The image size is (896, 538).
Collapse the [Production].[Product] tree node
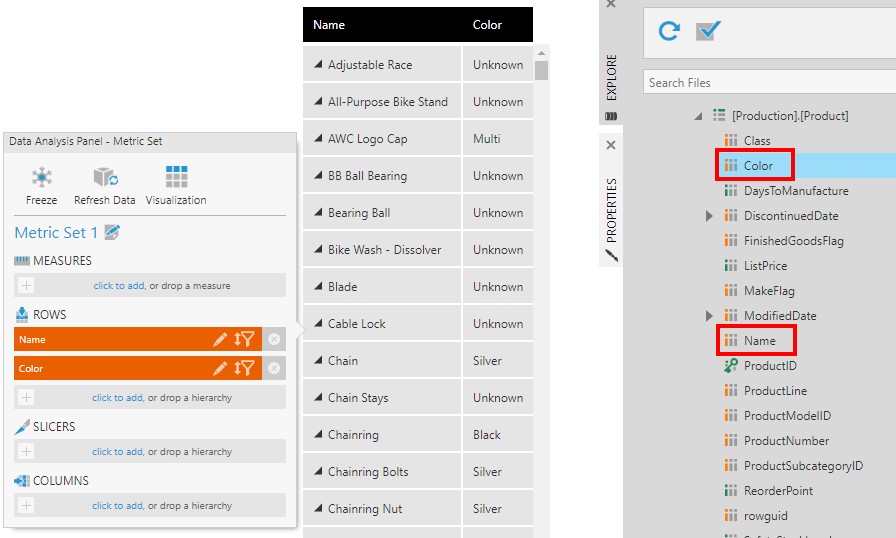(x=698, y=116)
